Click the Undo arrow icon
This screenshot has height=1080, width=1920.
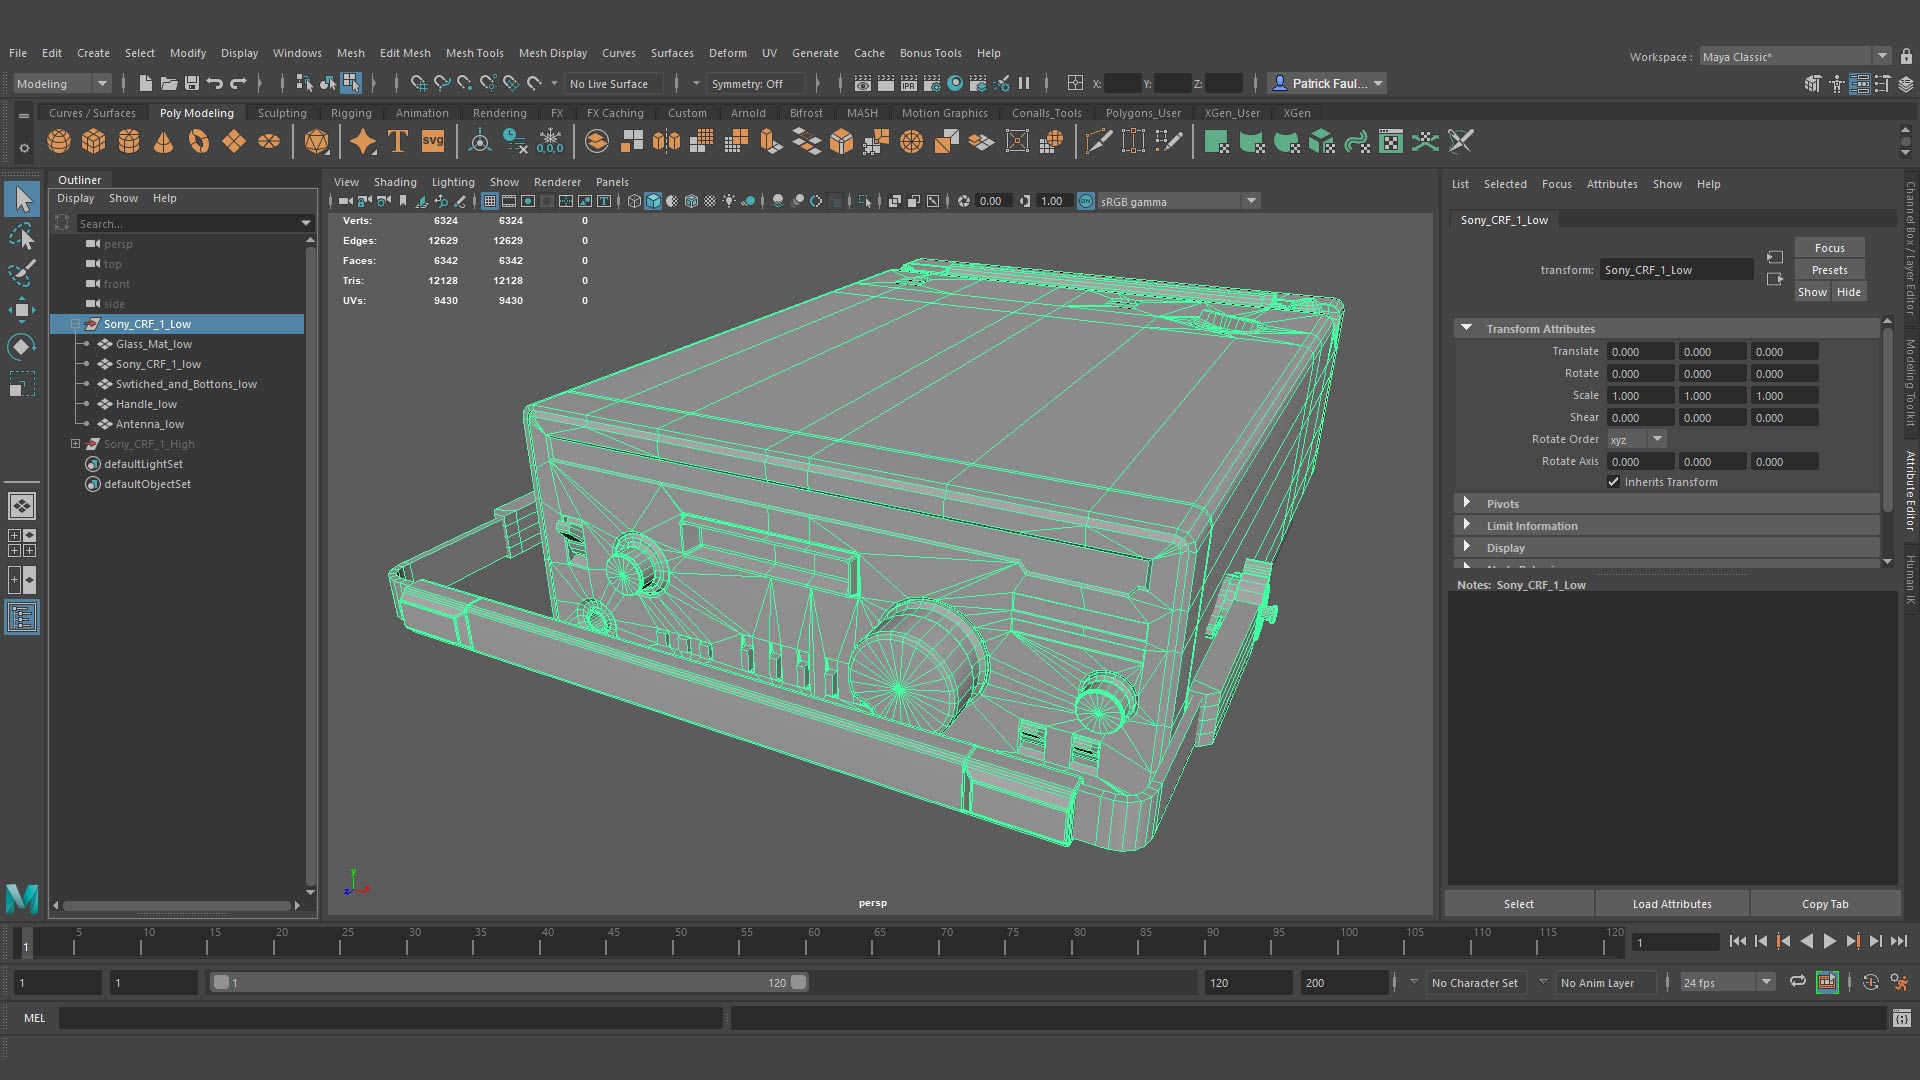215,84
